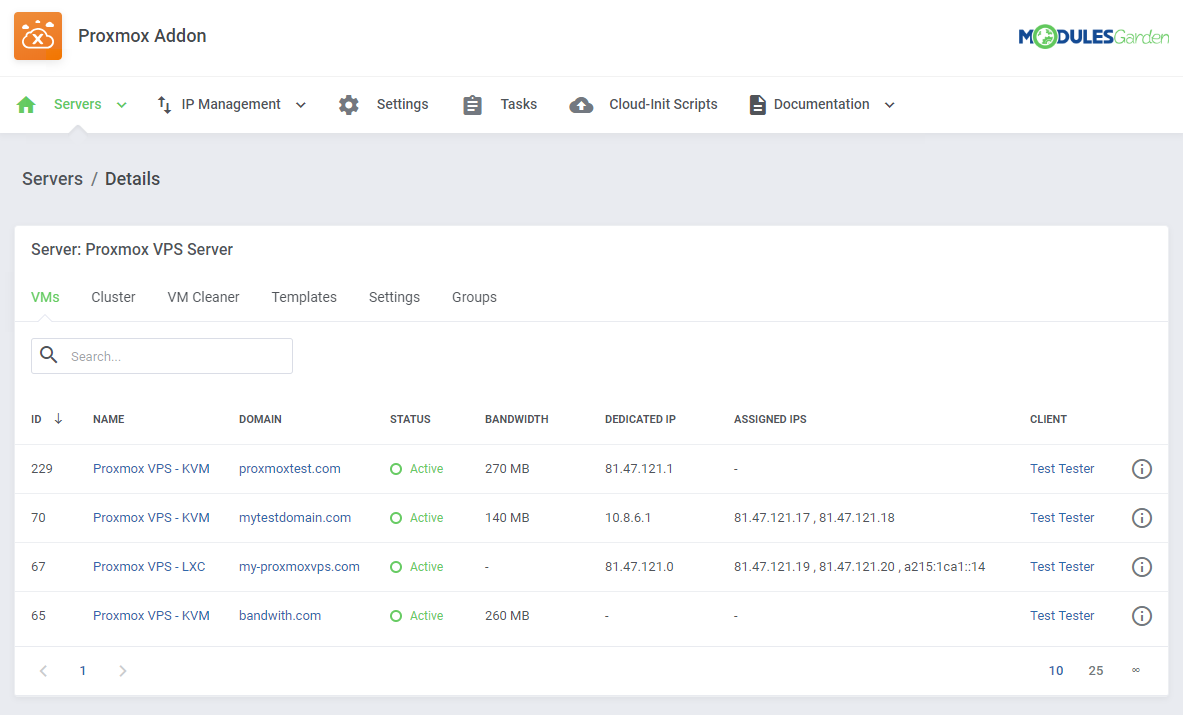Sort by ID using the arrow icon
This screenshot has height=715, width=1183.
[58, 419]
